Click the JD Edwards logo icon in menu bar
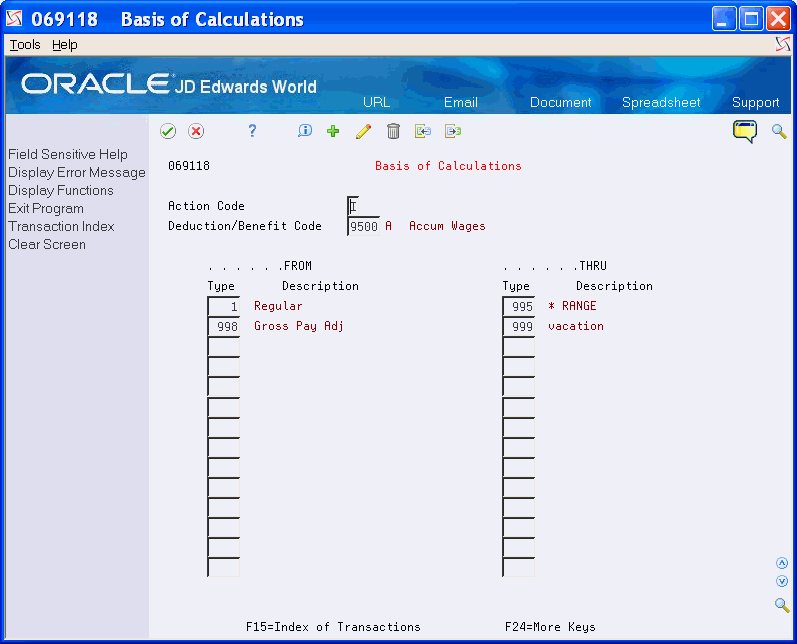This screenshot has height=644, width=797. click(783, 44)
